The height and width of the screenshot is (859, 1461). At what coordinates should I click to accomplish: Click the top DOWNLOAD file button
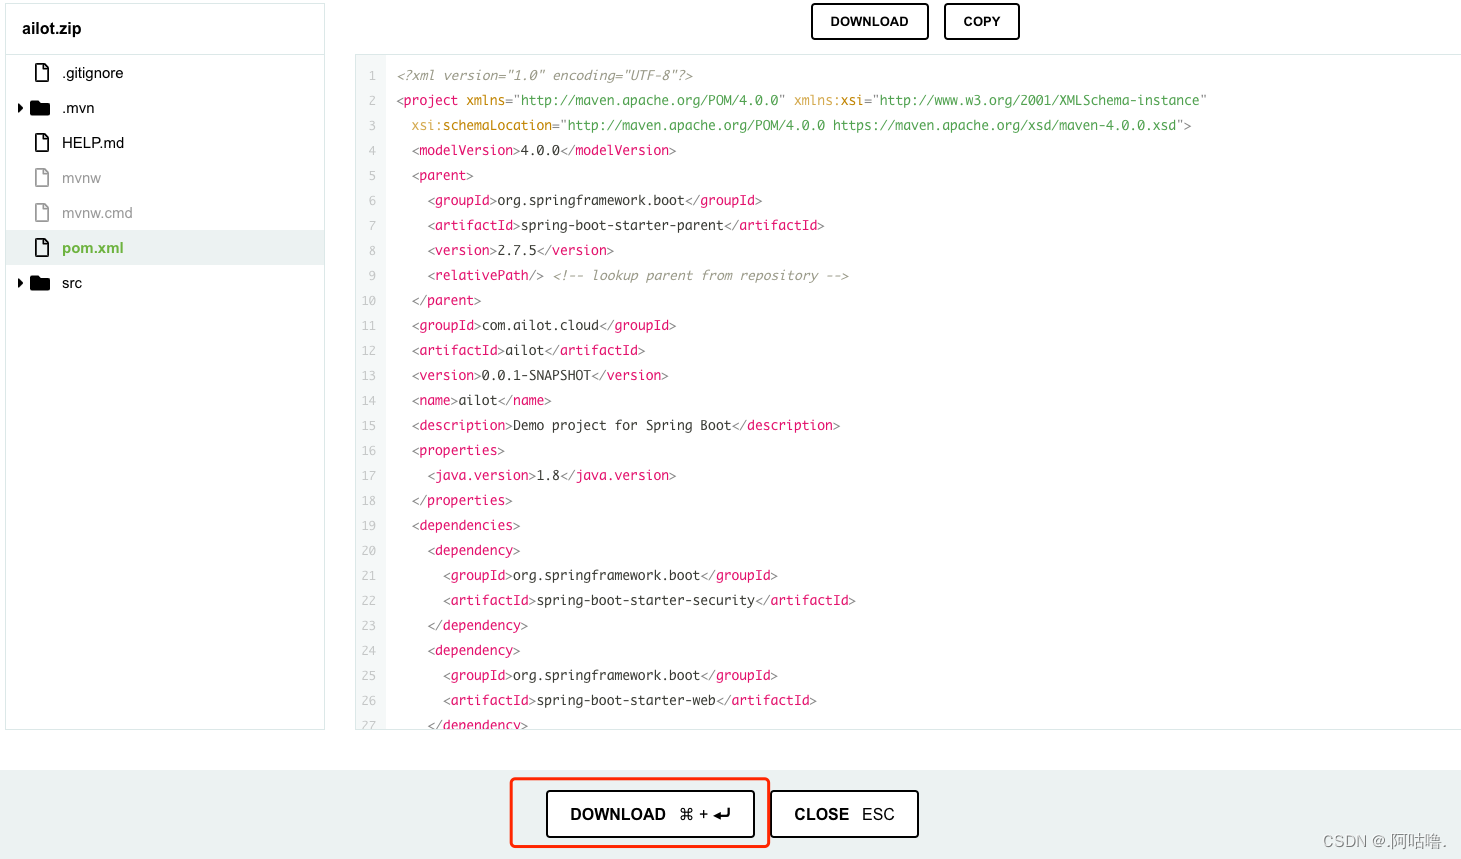[x=870, y=21]
